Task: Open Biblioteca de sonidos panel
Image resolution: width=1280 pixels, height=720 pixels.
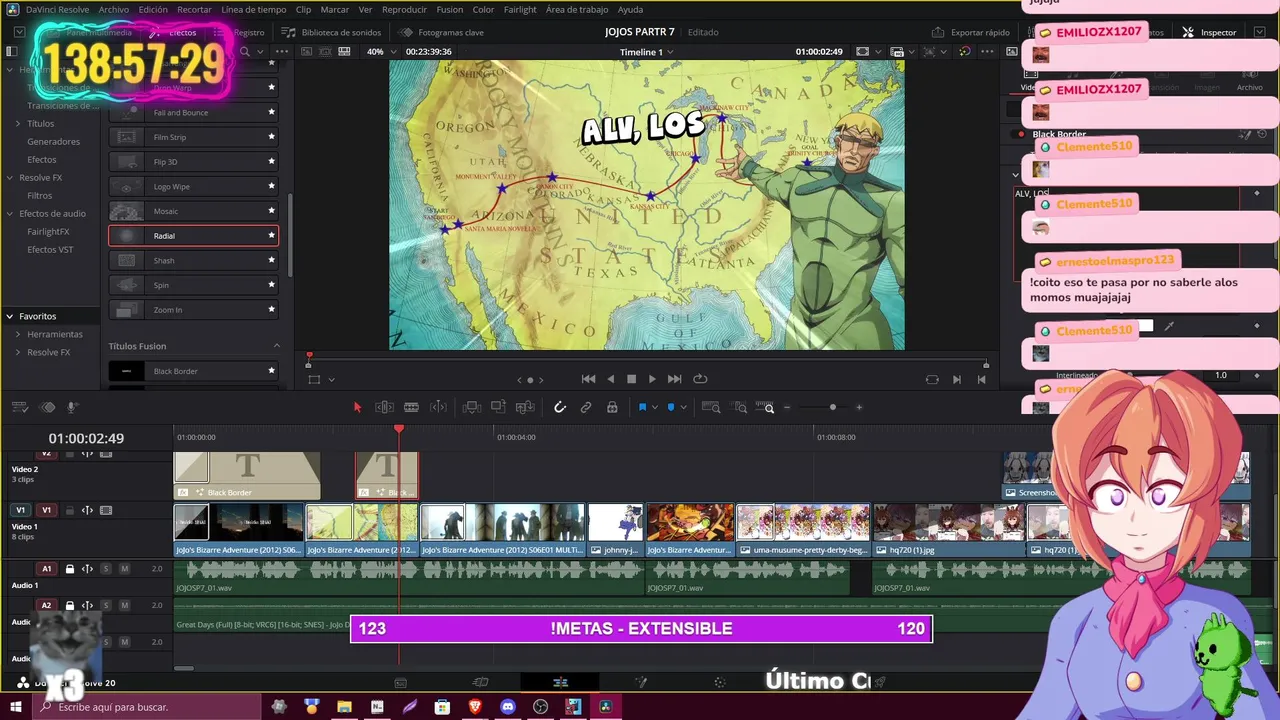Action: 331,32
